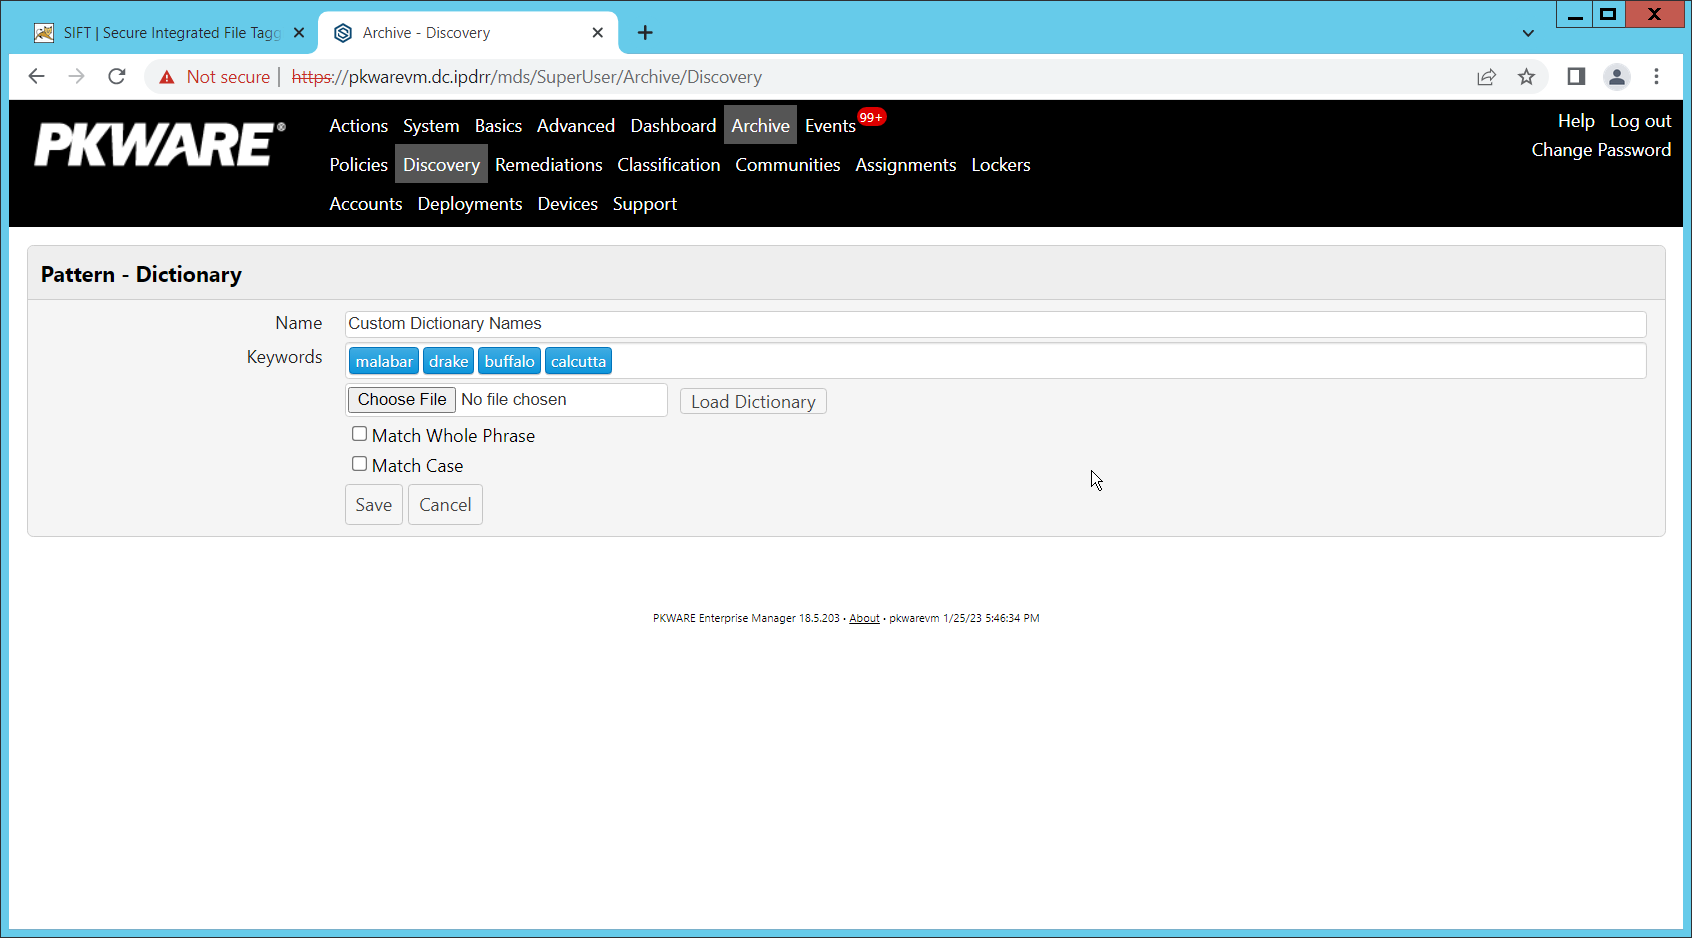Close the SIFT browser tab
Viewport: 1692px width, 938px height.
coord(299,33)
